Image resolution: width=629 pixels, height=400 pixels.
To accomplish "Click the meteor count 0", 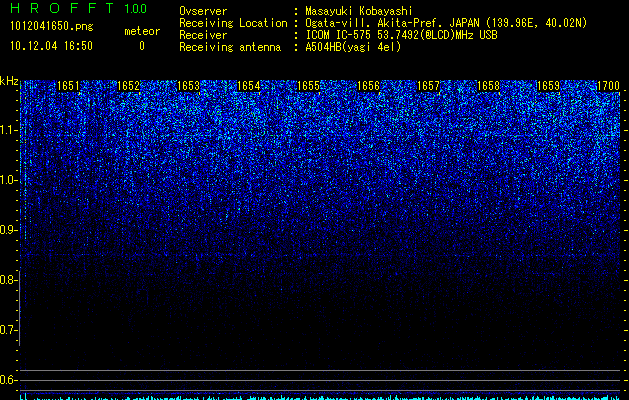I will pyautogui.click(x=142, y=46).
